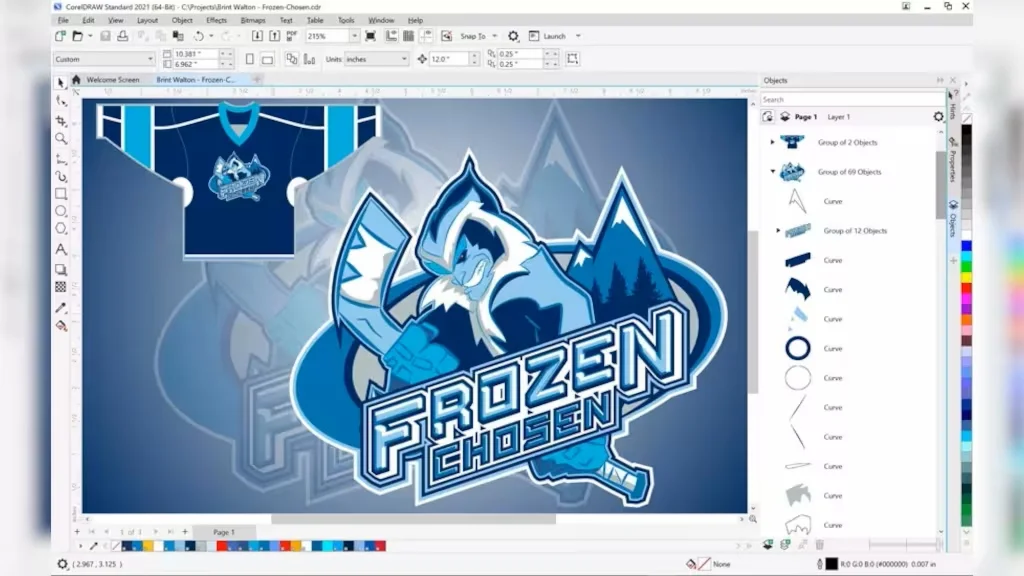Image resolution: width=1024 pixels, height=576 pixels.
Task: Click the Launch button
Action: pos(554,36)
